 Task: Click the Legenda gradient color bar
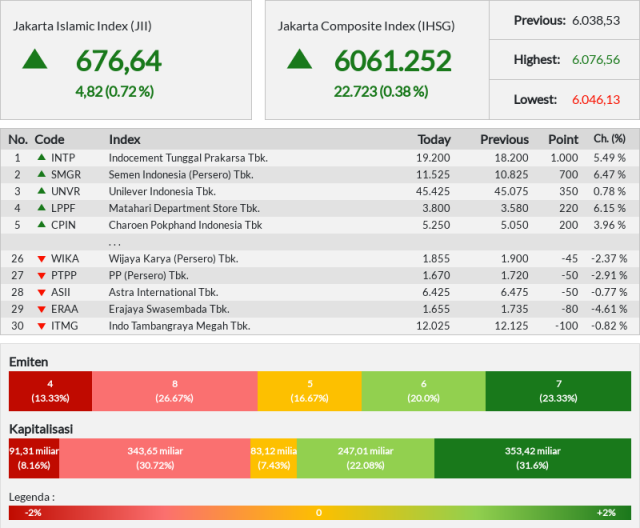pos(320,512)
